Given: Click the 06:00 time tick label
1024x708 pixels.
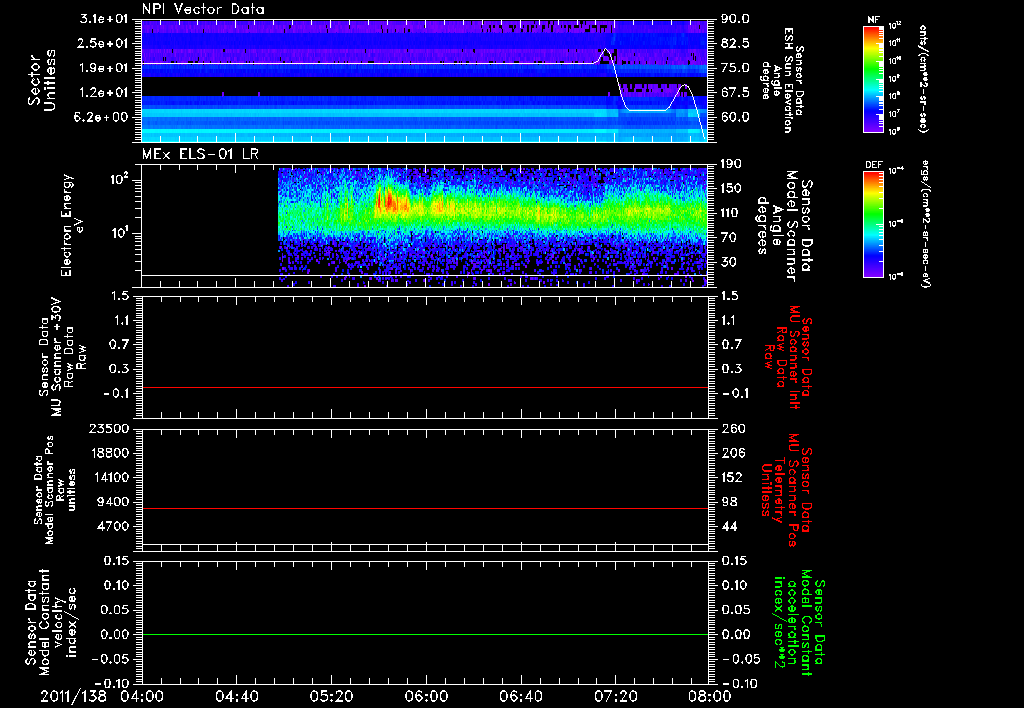Looking at the screenshot, I should 426,696.
